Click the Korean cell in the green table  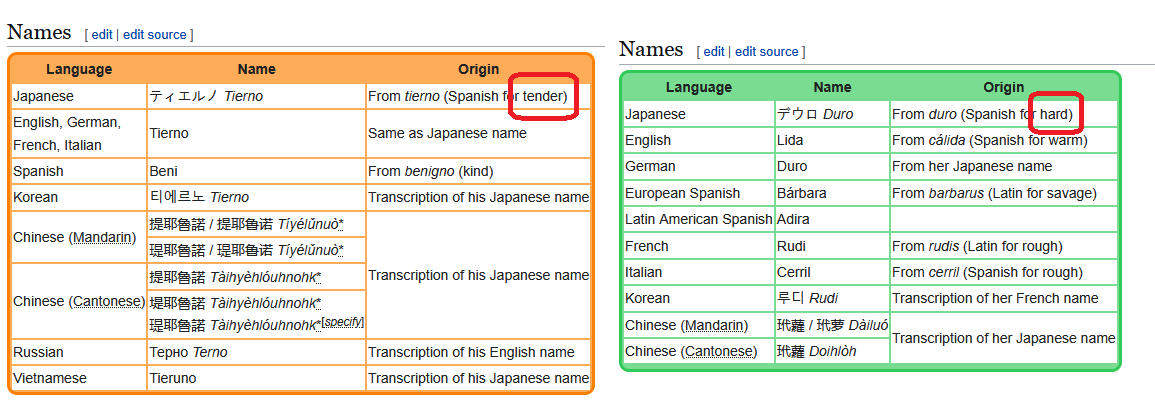tap(698, 298)
